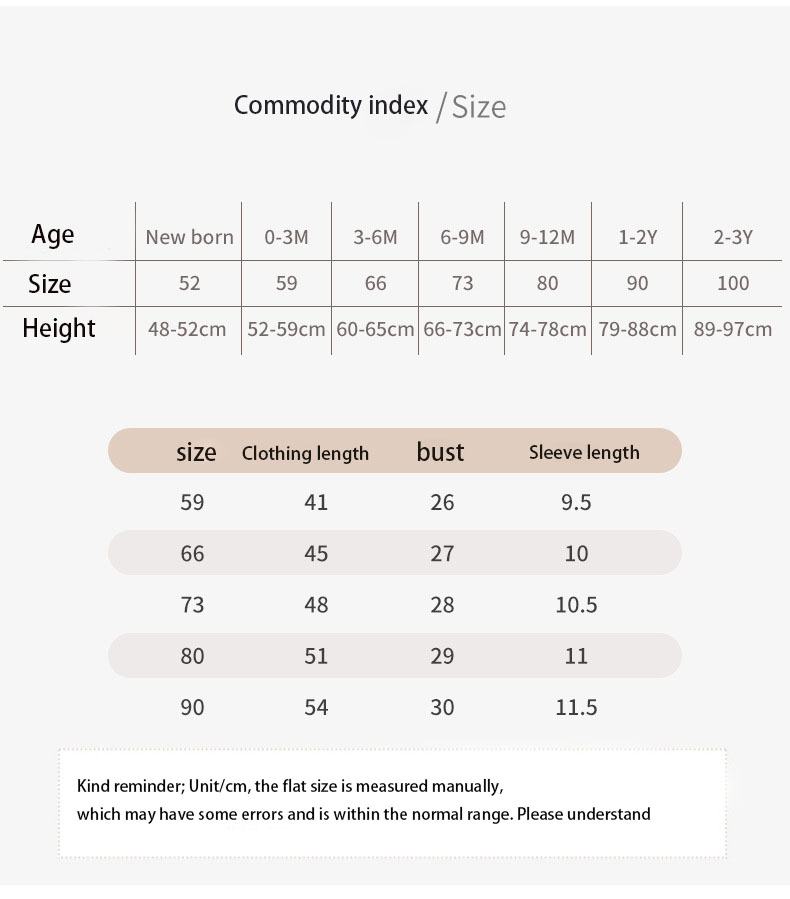Viewport: 790px width, 899px height.
Task: Click the sleeve length value 10.5
Action: (576, 605)
